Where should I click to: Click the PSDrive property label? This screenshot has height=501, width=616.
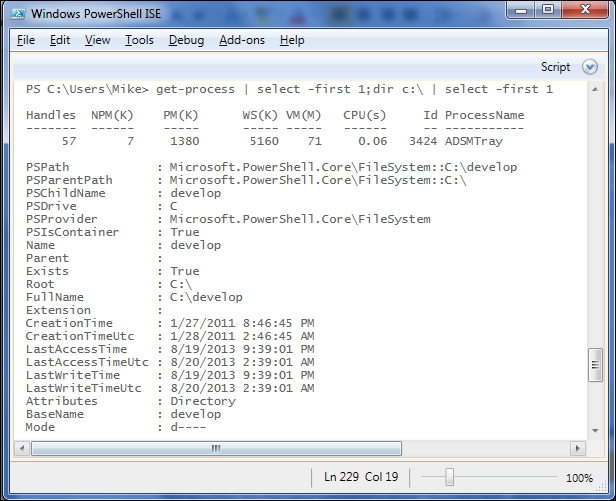point(51,206)
